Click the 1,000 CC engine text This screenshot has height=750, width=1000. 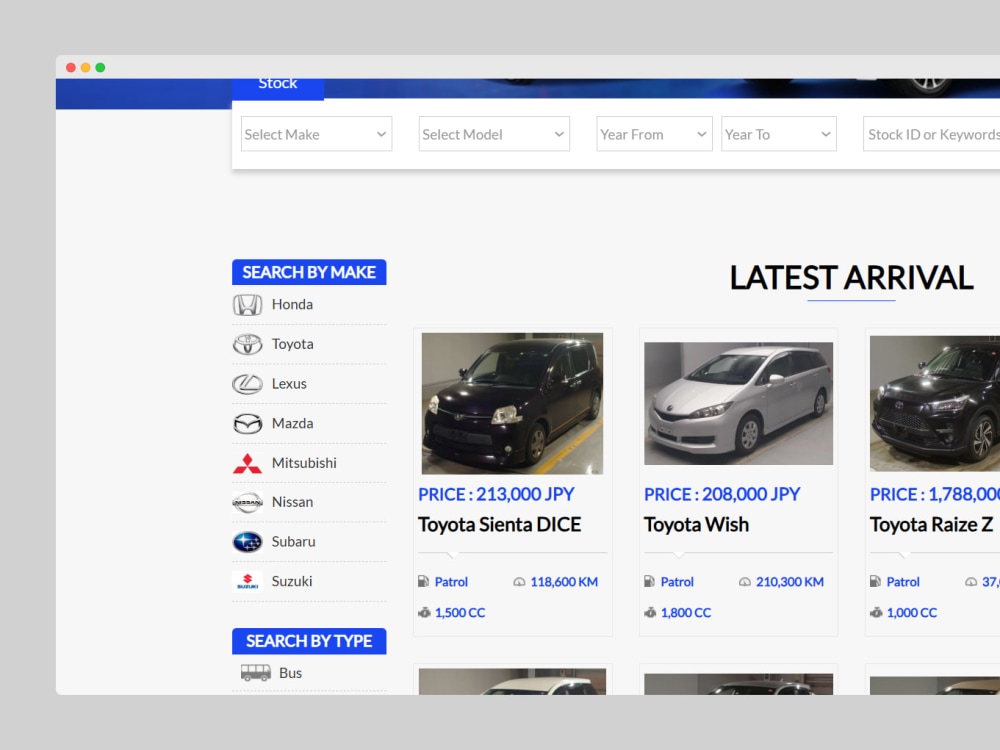(912, 613)
